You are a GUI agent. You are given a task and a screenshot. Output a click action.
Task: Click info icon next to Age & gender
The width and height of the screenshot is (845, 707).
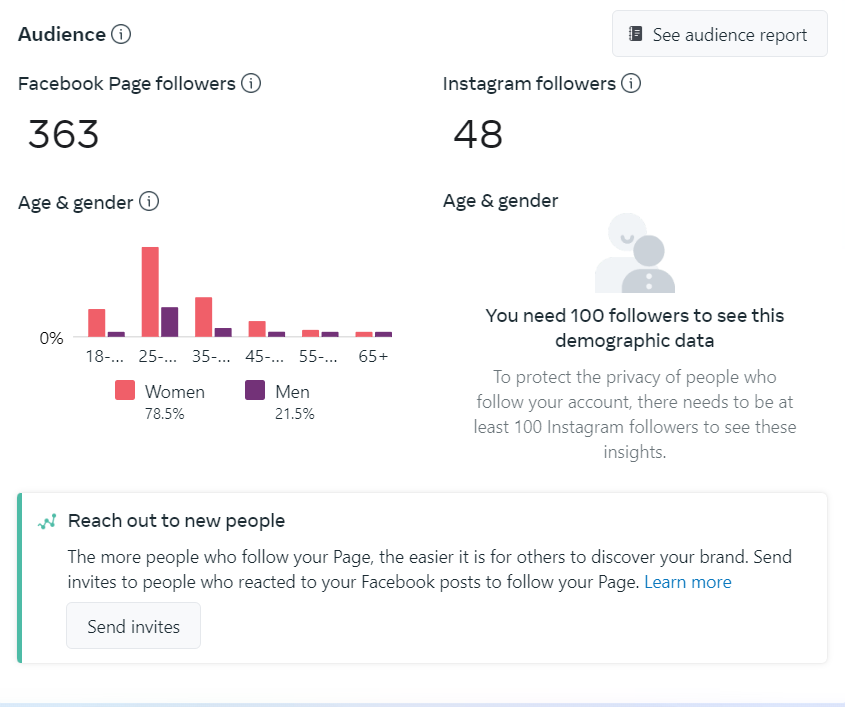tap(148, 202)
